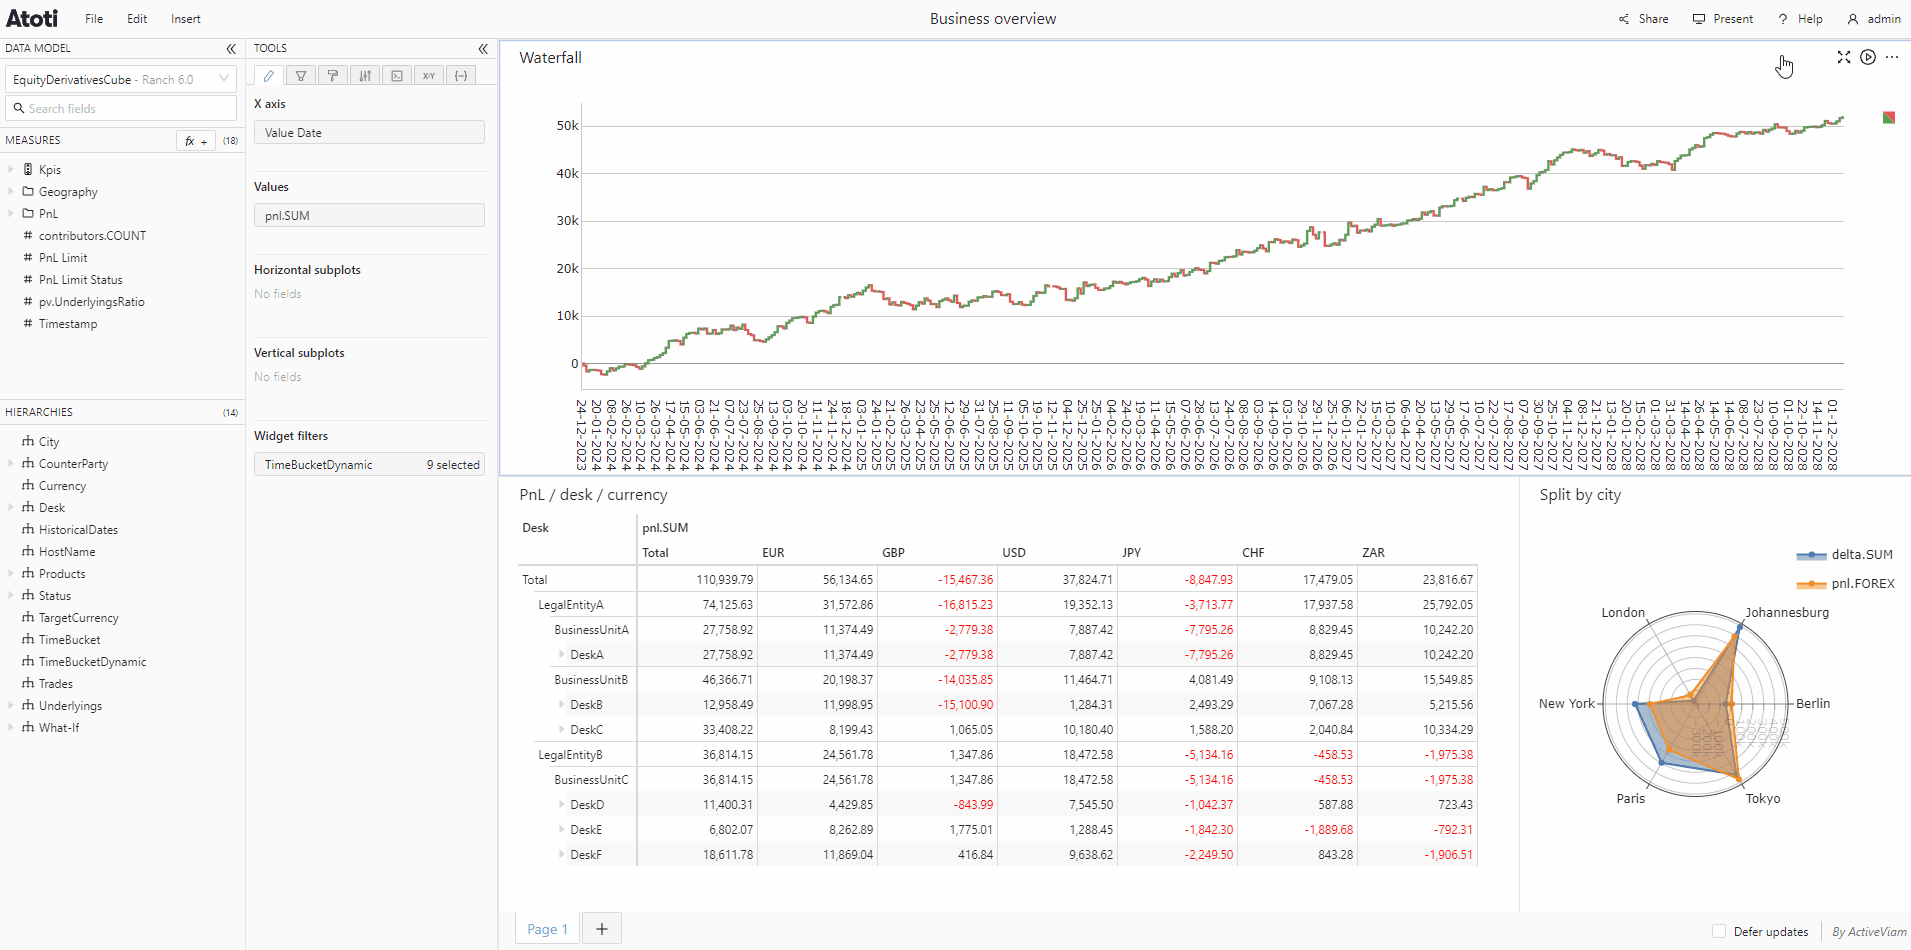The image size is (1911, 950).
Task: Start Present mode
Action: [x=1723, y=19]
